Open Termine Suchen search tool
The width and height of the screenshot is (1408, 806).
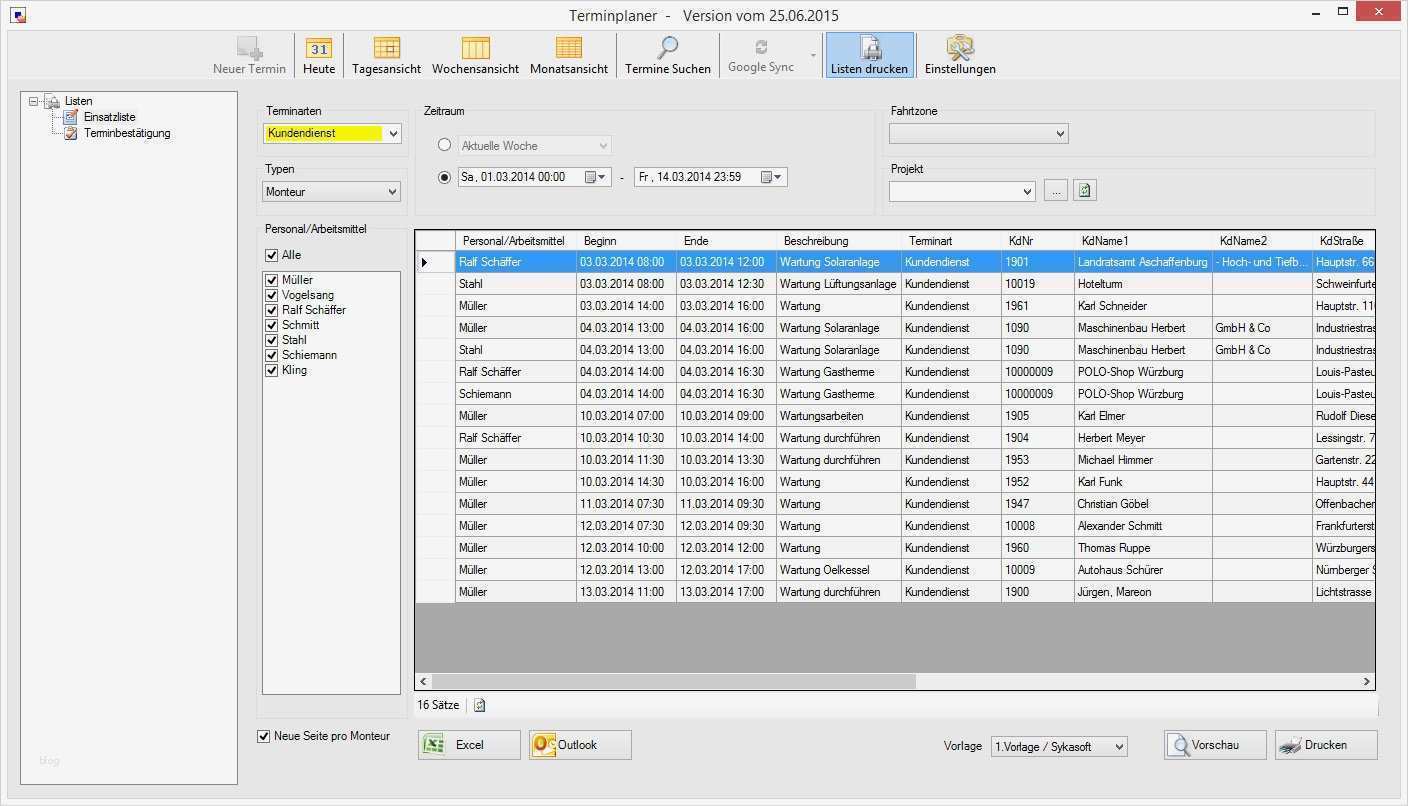pyautogui.click(x=668, y=55)
